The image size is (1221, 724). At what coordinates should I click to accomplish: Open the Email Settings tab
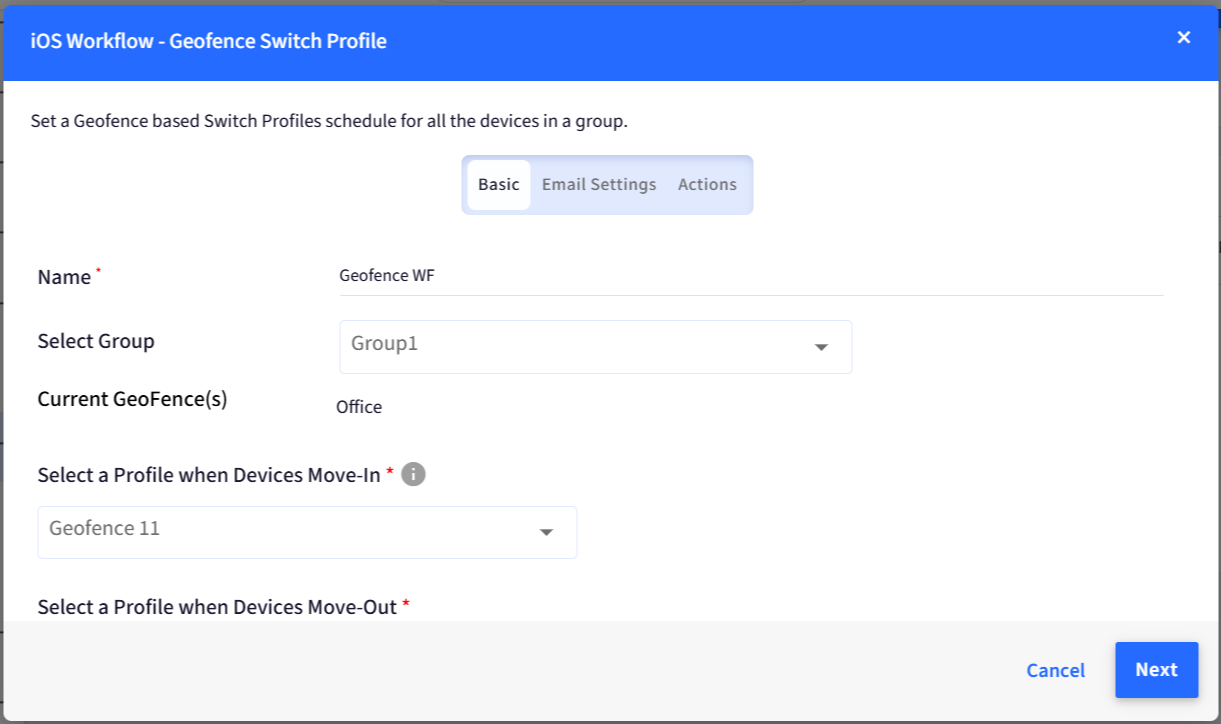(x=599, y=185)
